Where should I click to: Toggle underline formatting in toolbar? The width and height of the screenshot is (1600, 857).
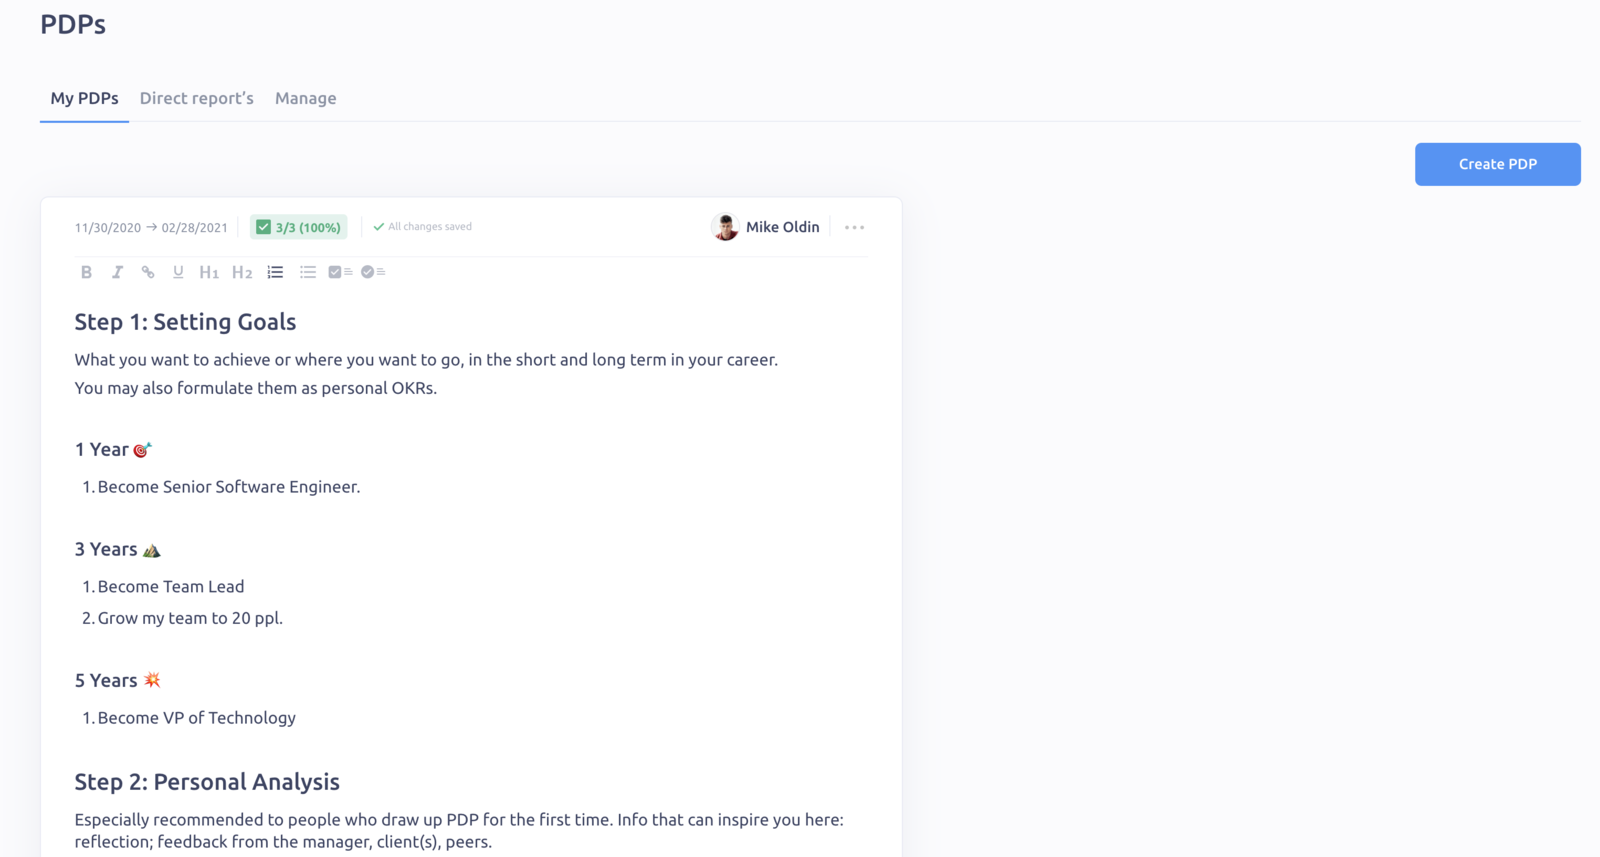coord(178,272)
